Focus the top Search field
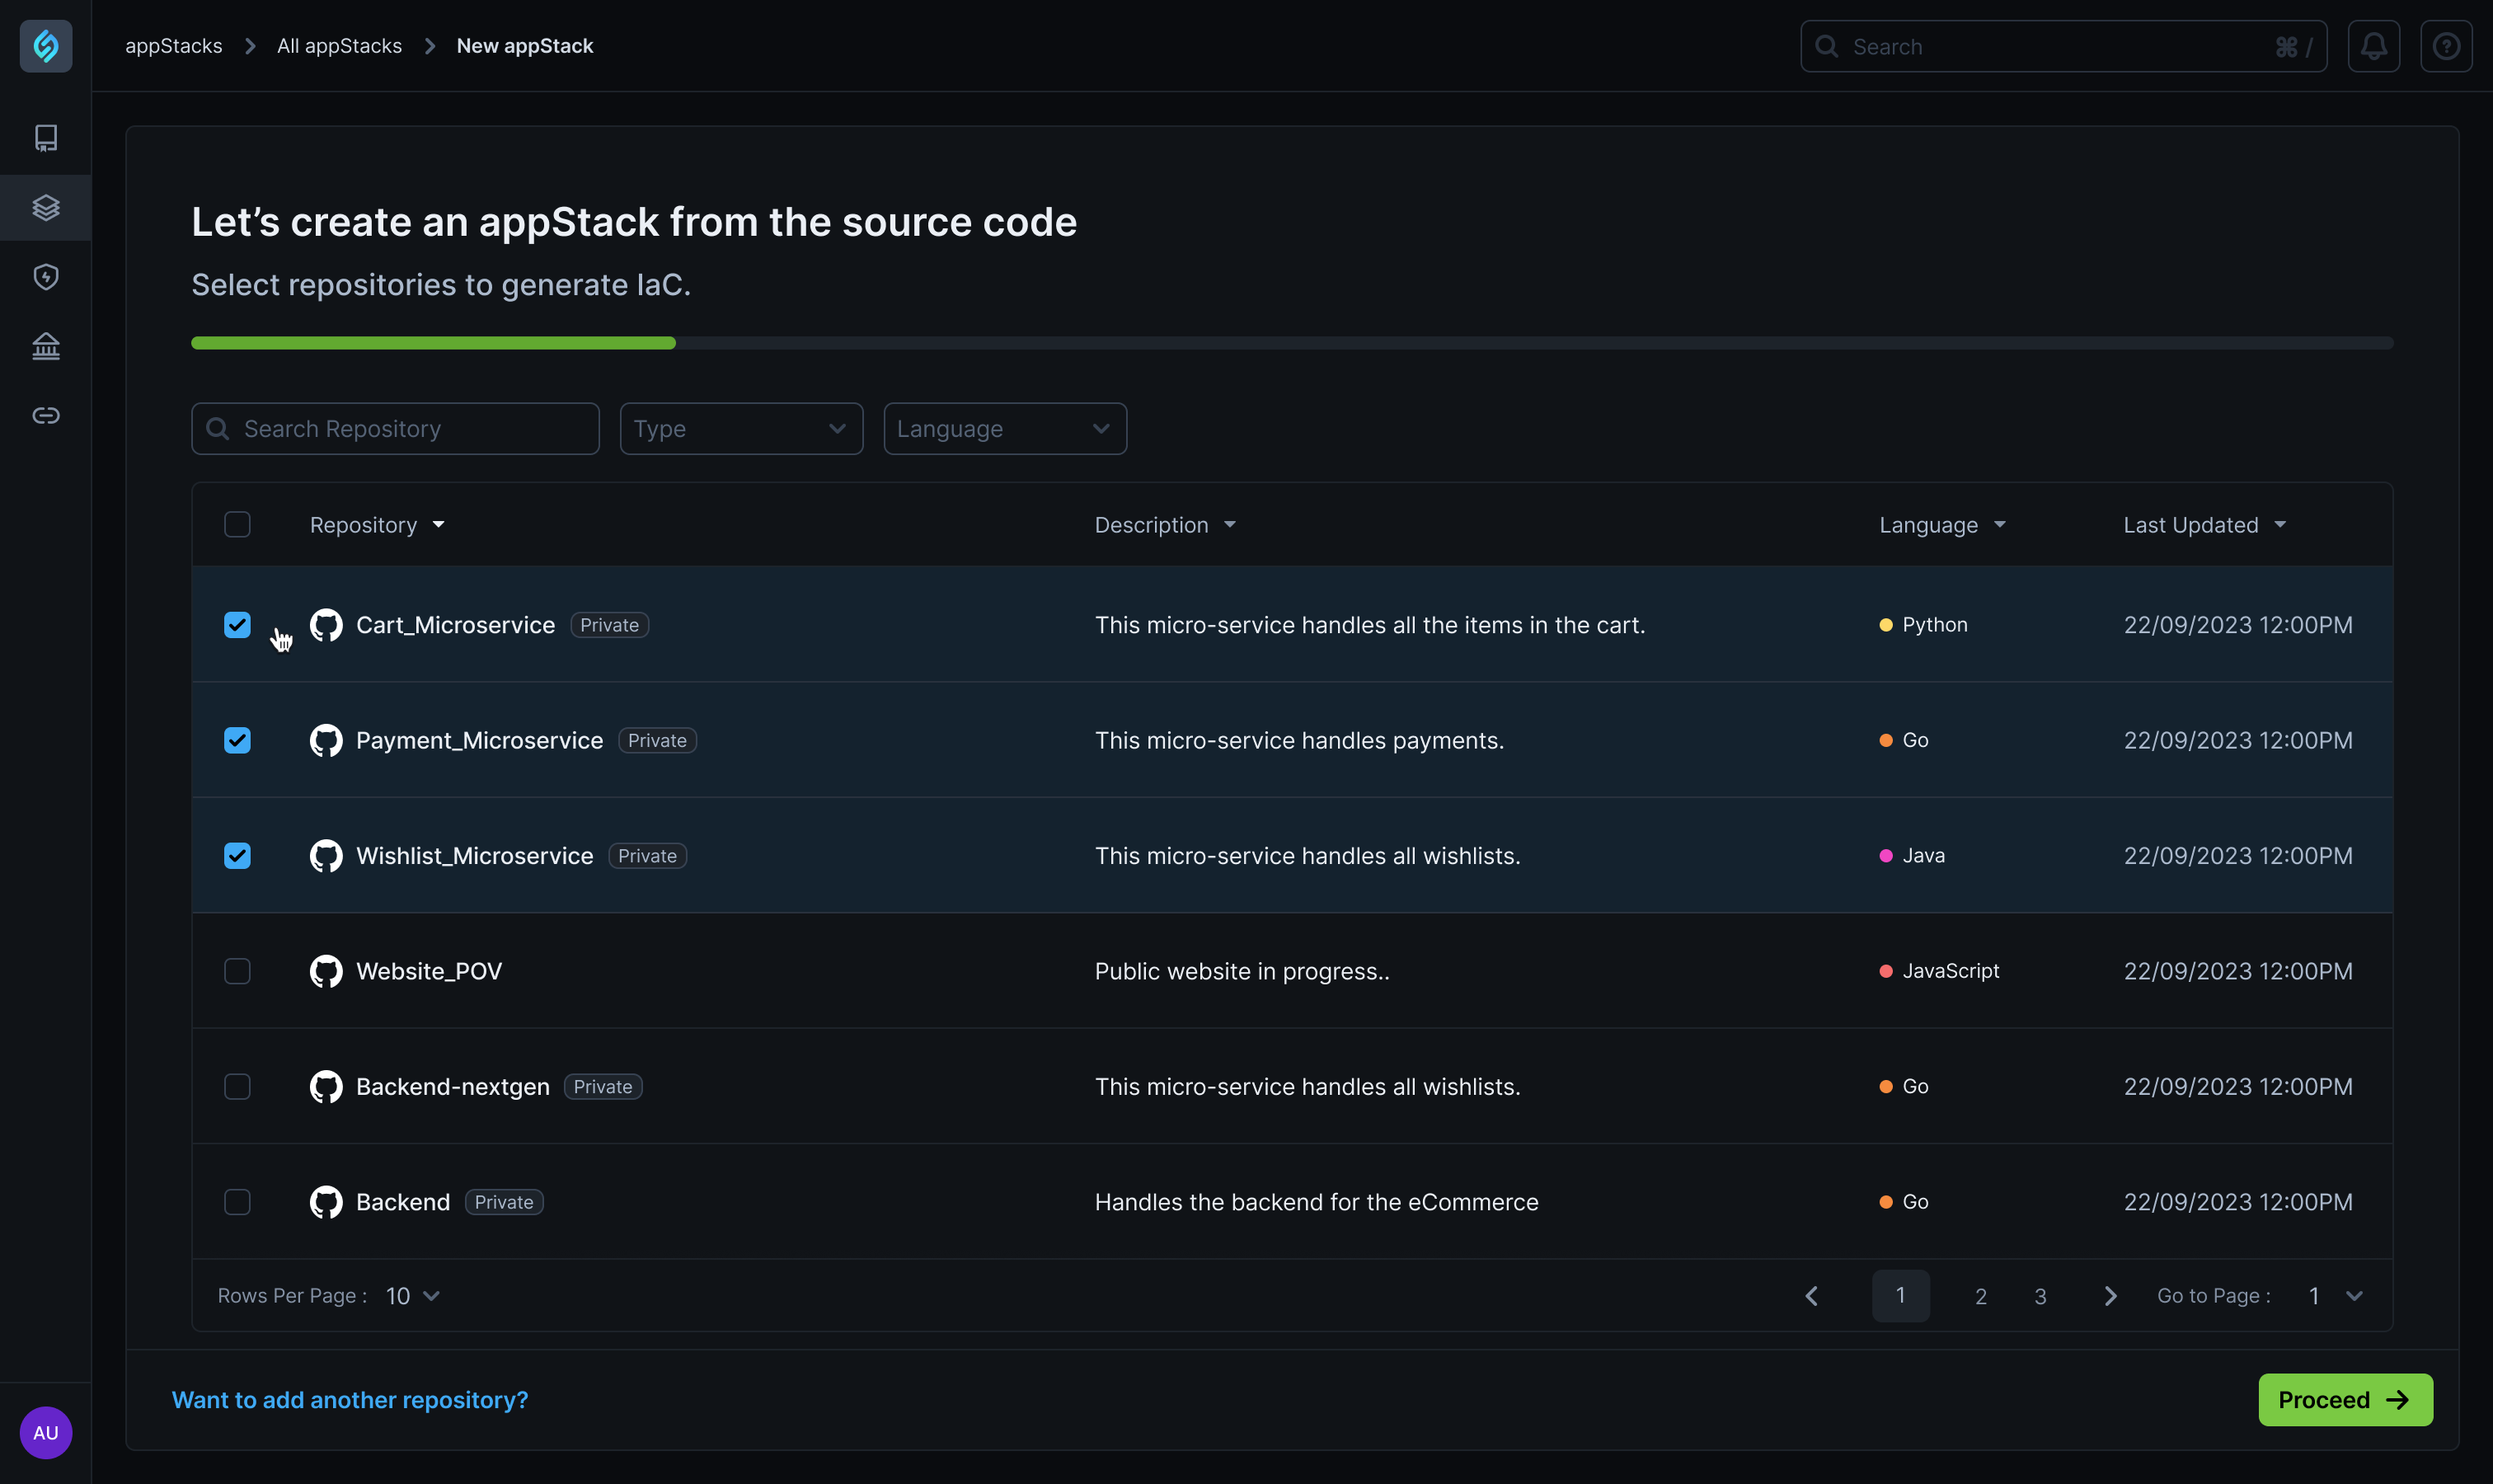The height and width of the screenshot is (1484, 2493). 2063,46
